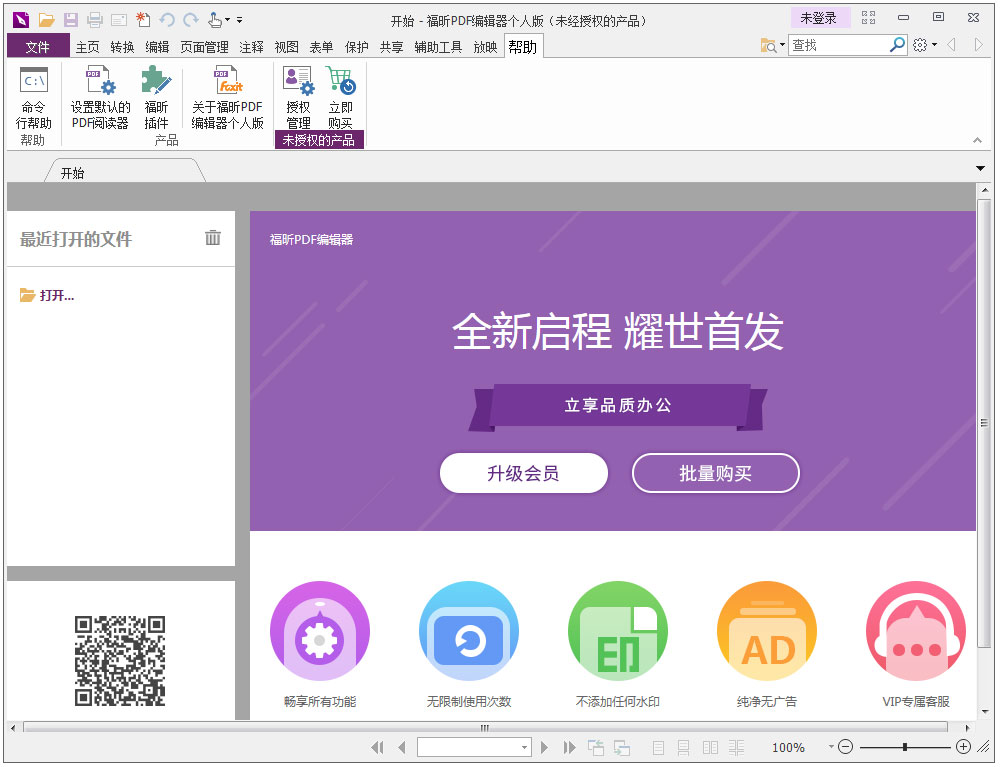
Task: Click the page number input field
Action: 470,747
